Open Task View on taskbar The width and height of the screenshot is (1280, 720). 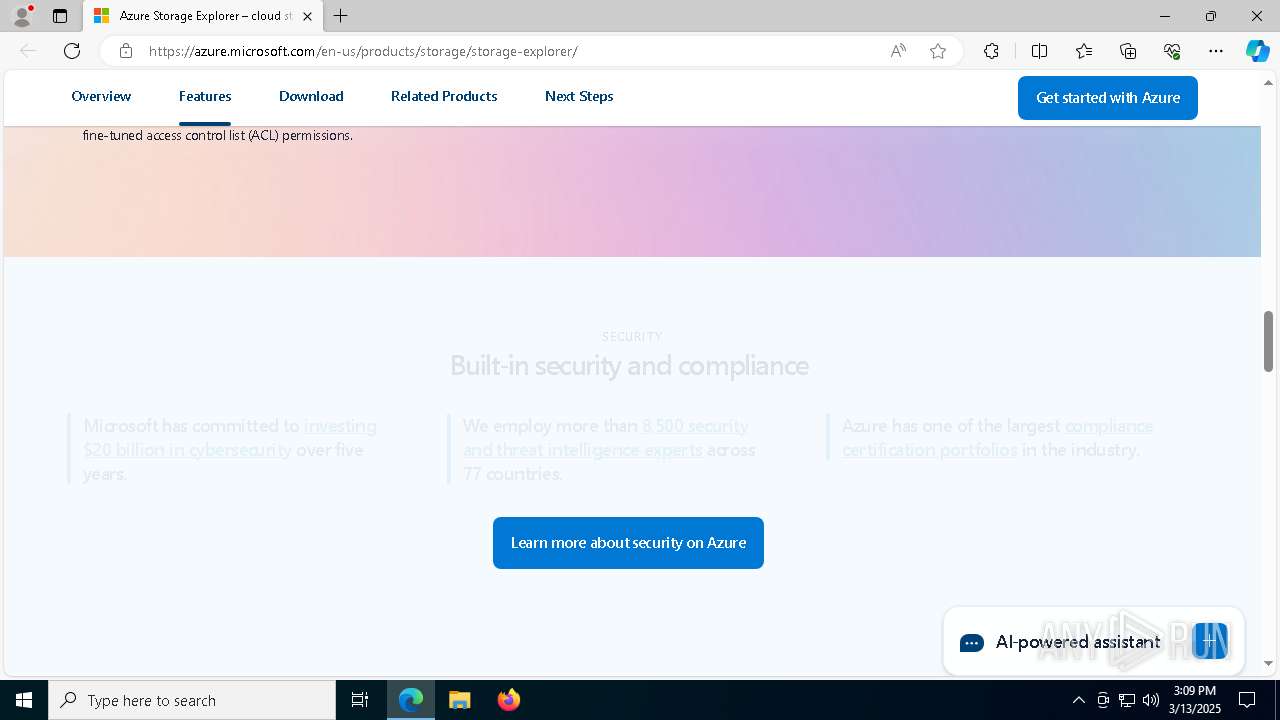tap(360, 700)
